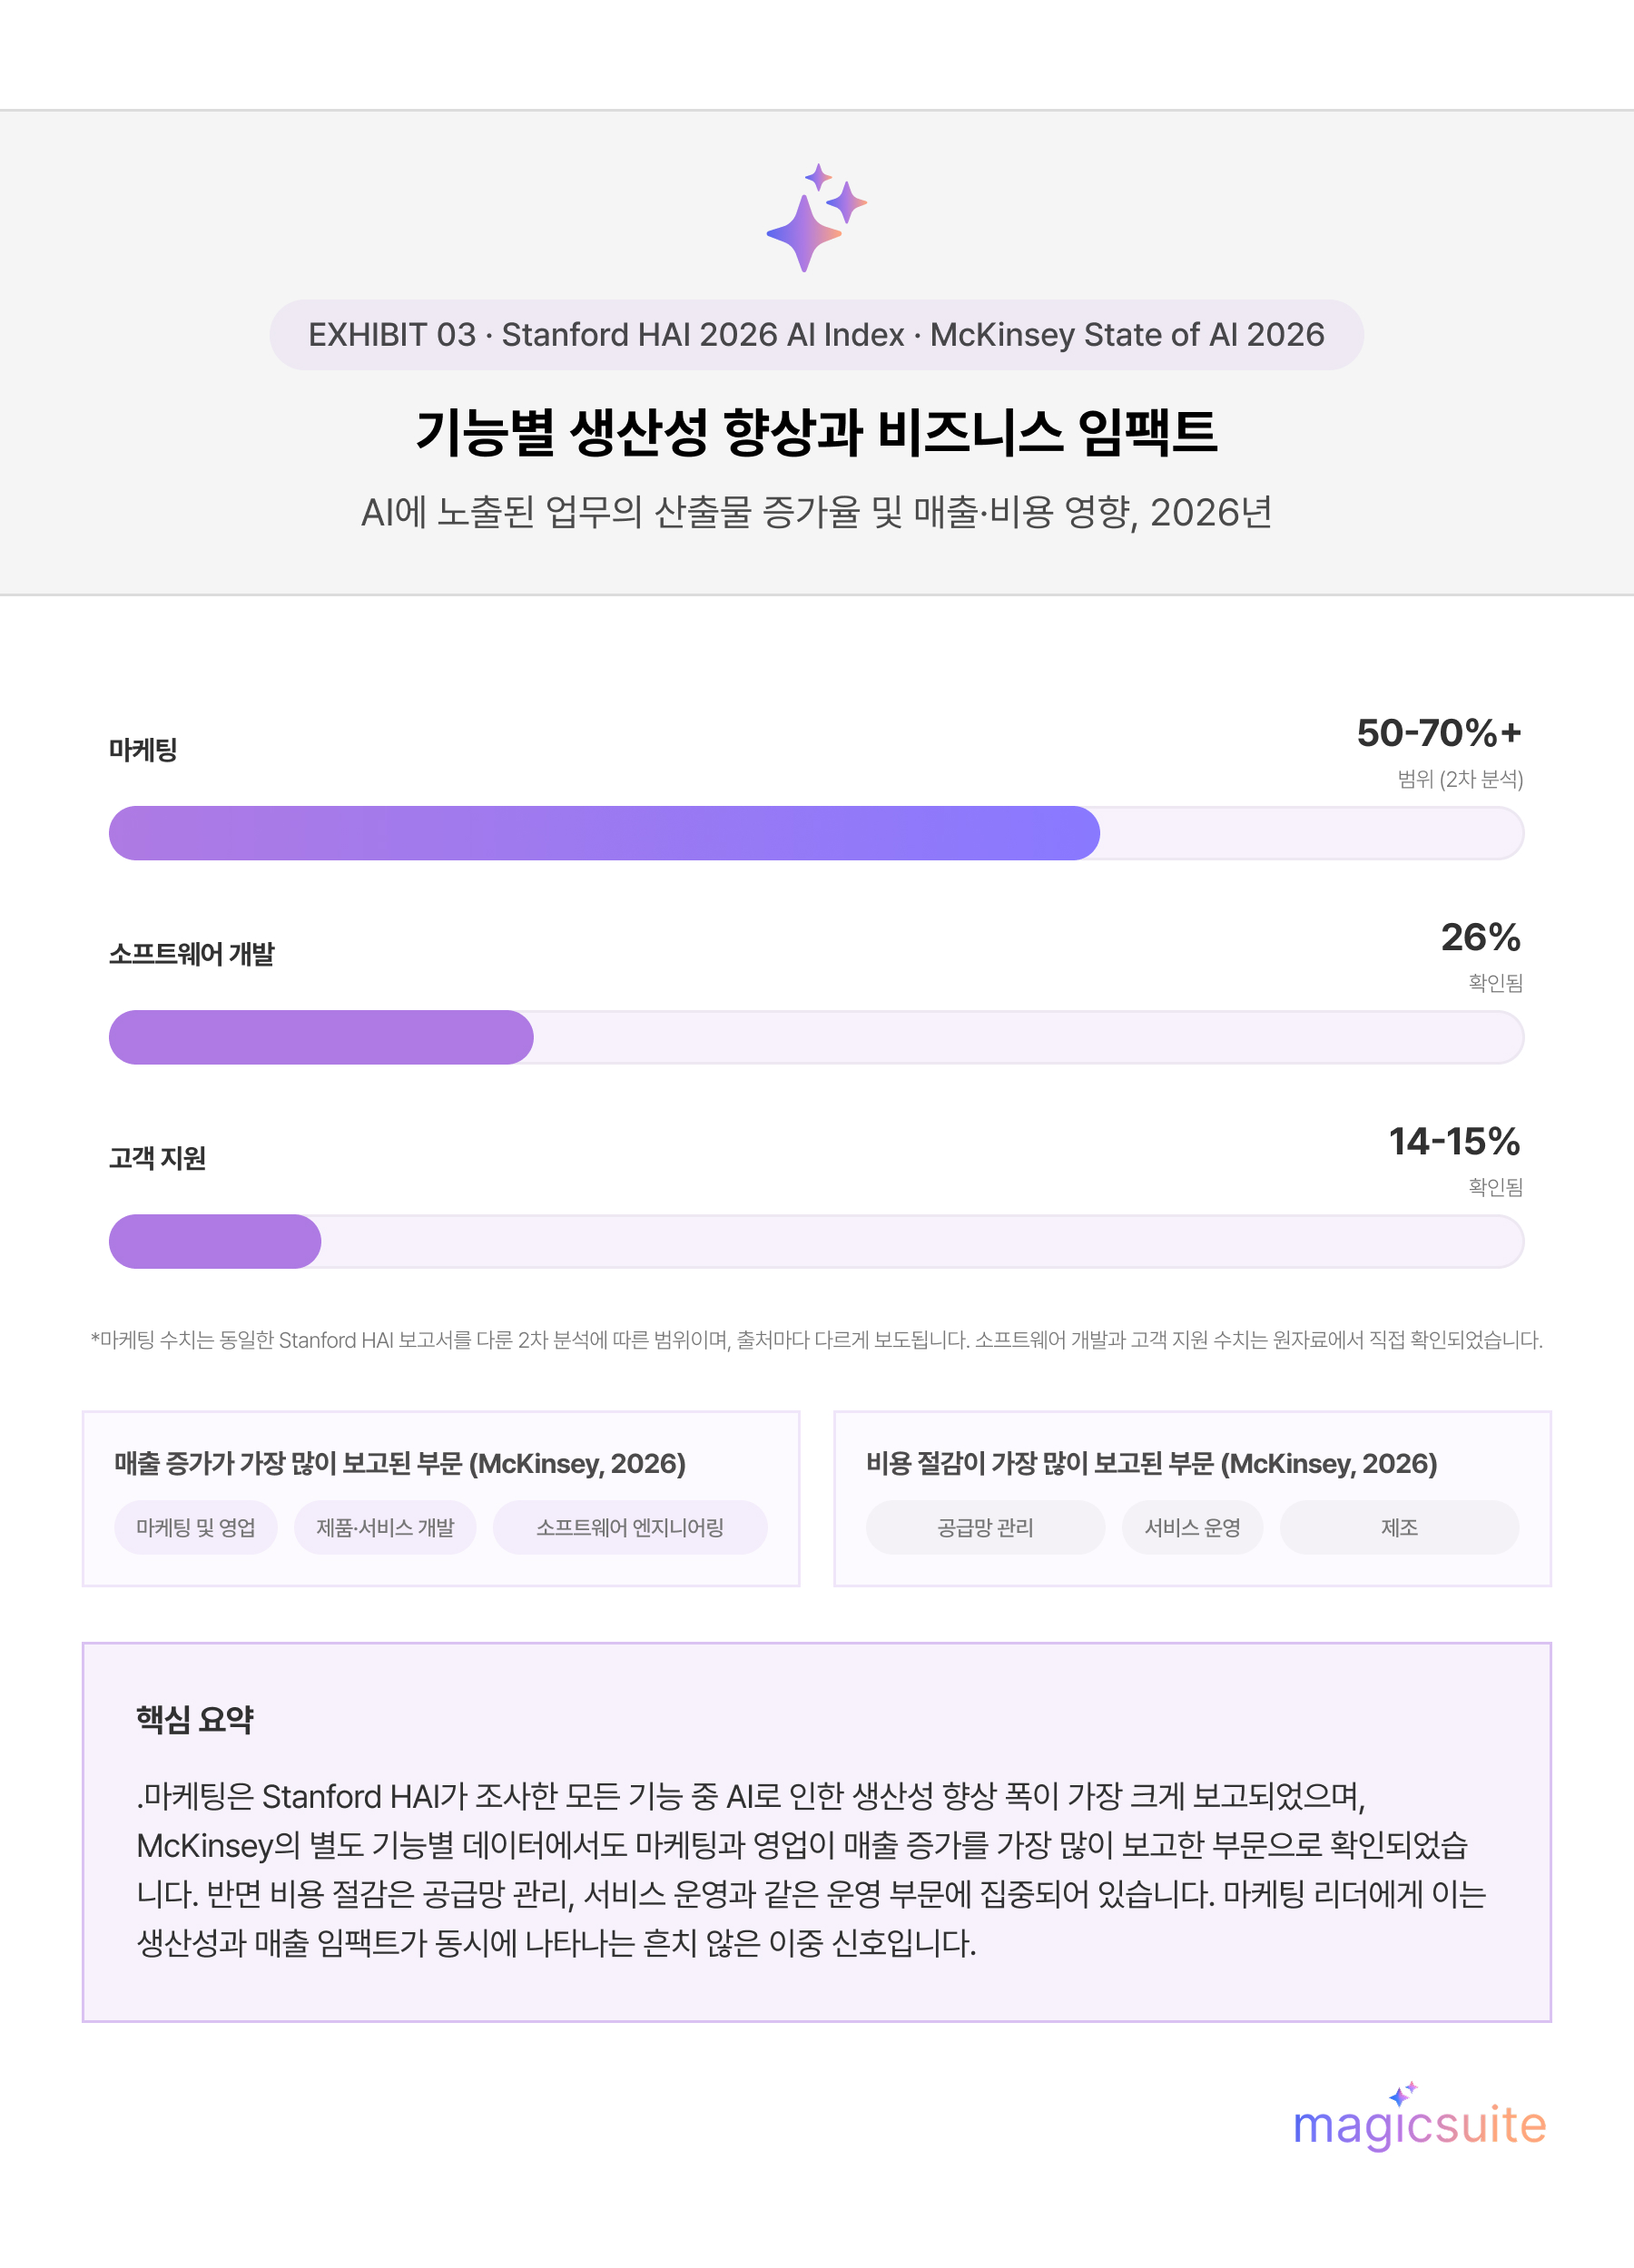This screenshot has width=1634, height=2268.
Task: Click the 14-15% value label
Action: tap(1455, 1141)
